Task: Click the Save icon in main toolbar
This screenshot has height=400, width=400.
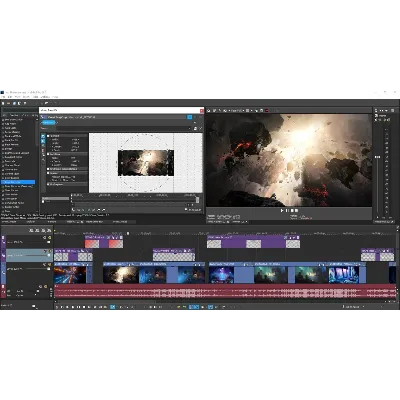Action: [x=14, y=103]
